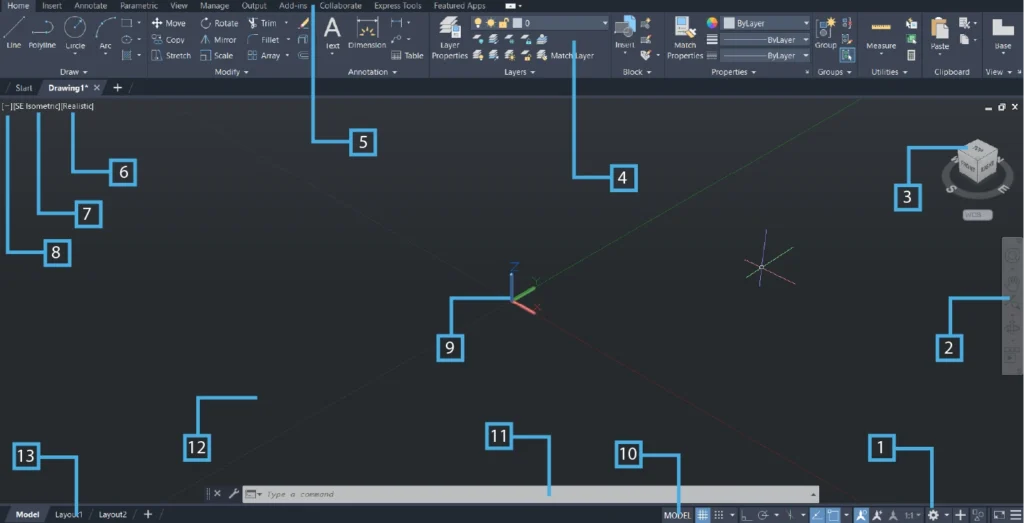This screenshot has width=1024, height=523.
Task: Activate the Move command
Action: point(168,23)
